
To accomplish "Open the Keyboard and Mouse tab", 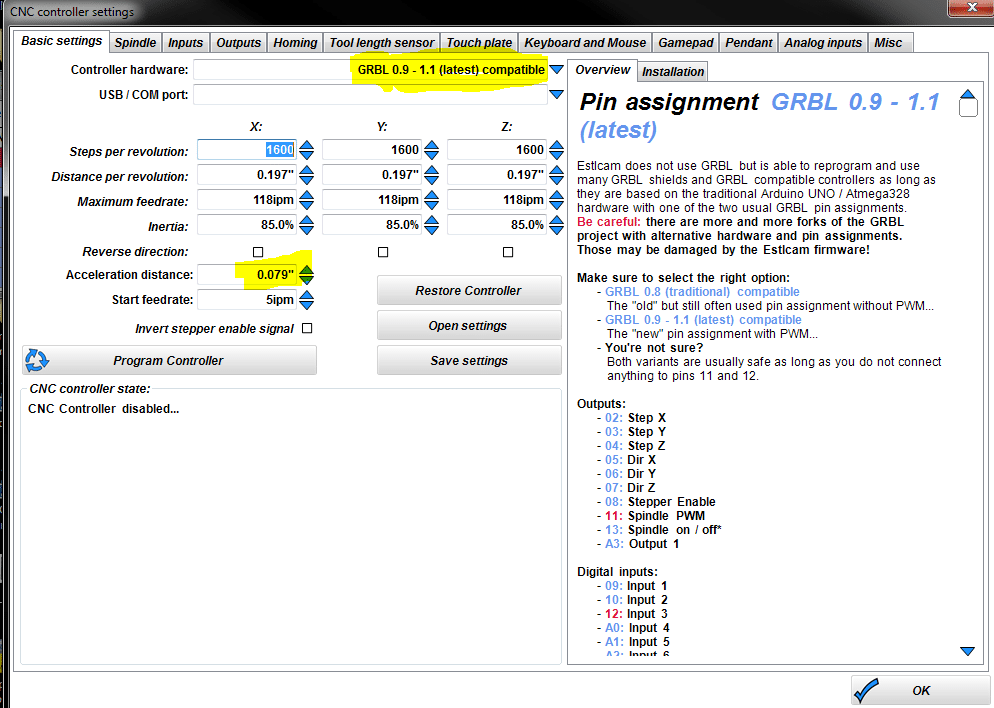I will click(585, 42).
